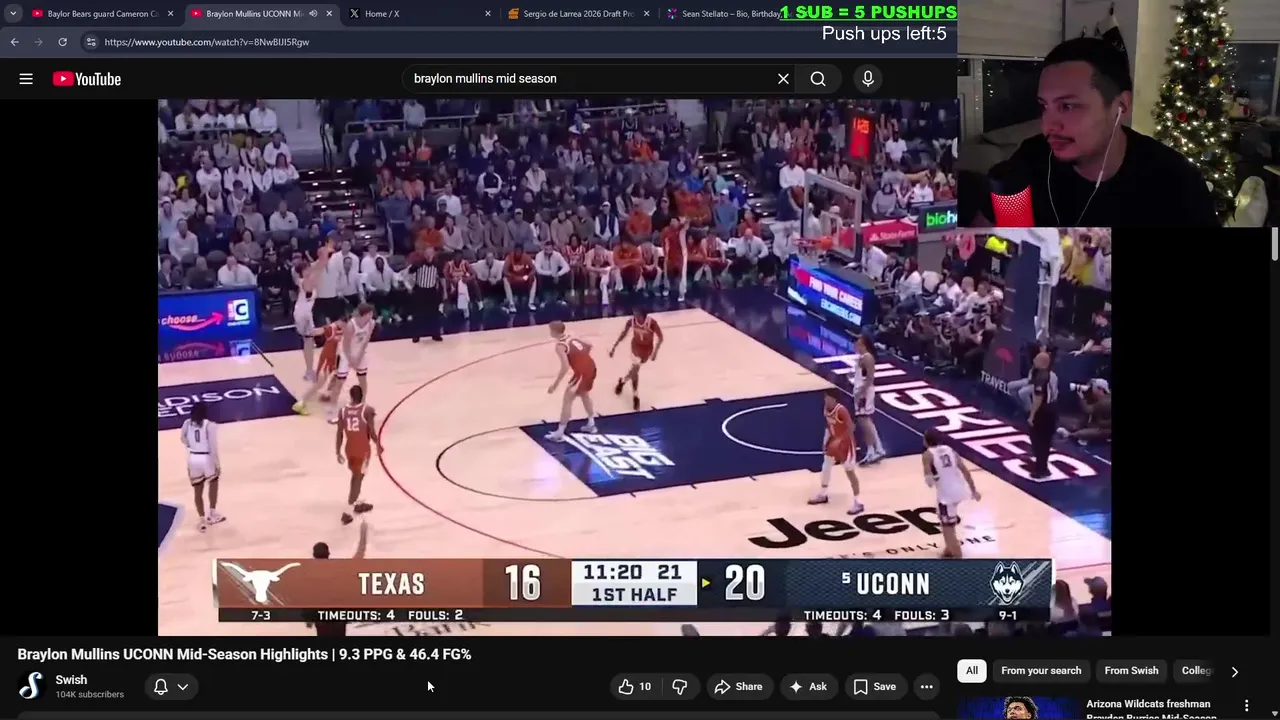The width and height of the screenshot is (1280, 720).
Task: Like the video with thumbs up
Action: 634,686
